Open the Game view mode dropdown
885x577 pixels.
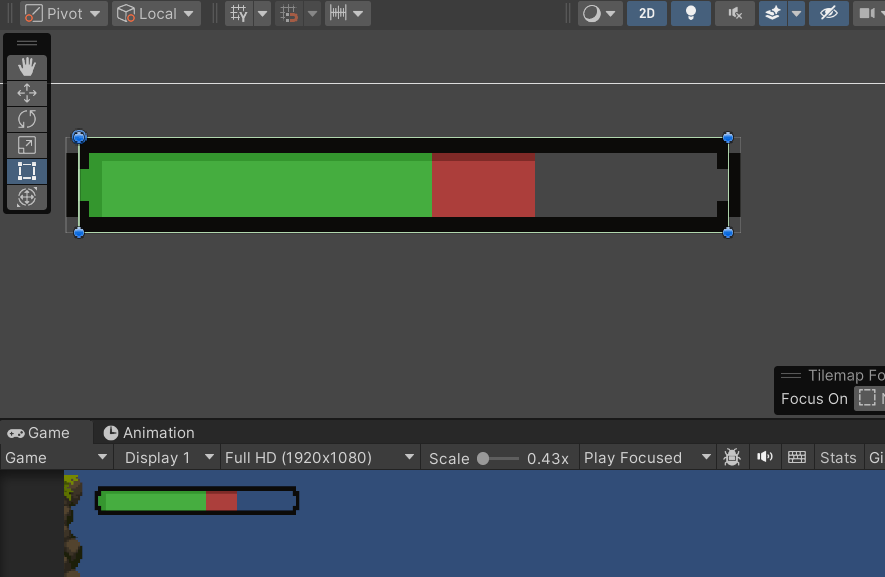[56, 458]
